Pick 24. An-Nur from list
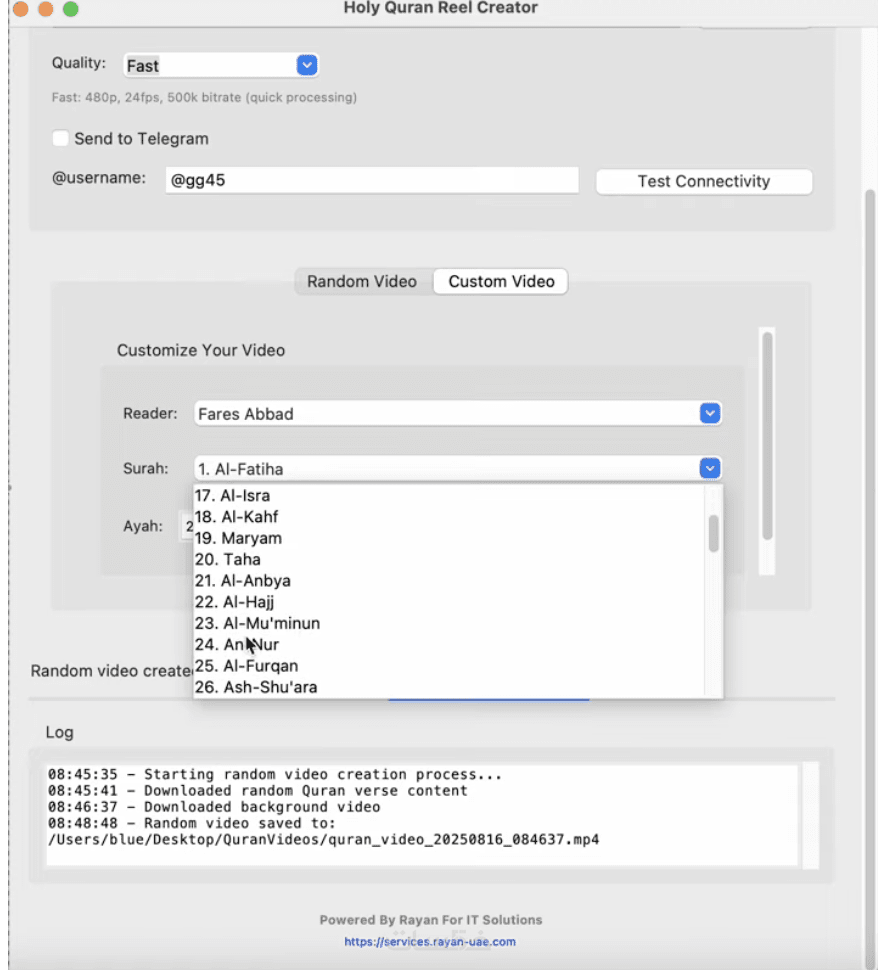 449,645
